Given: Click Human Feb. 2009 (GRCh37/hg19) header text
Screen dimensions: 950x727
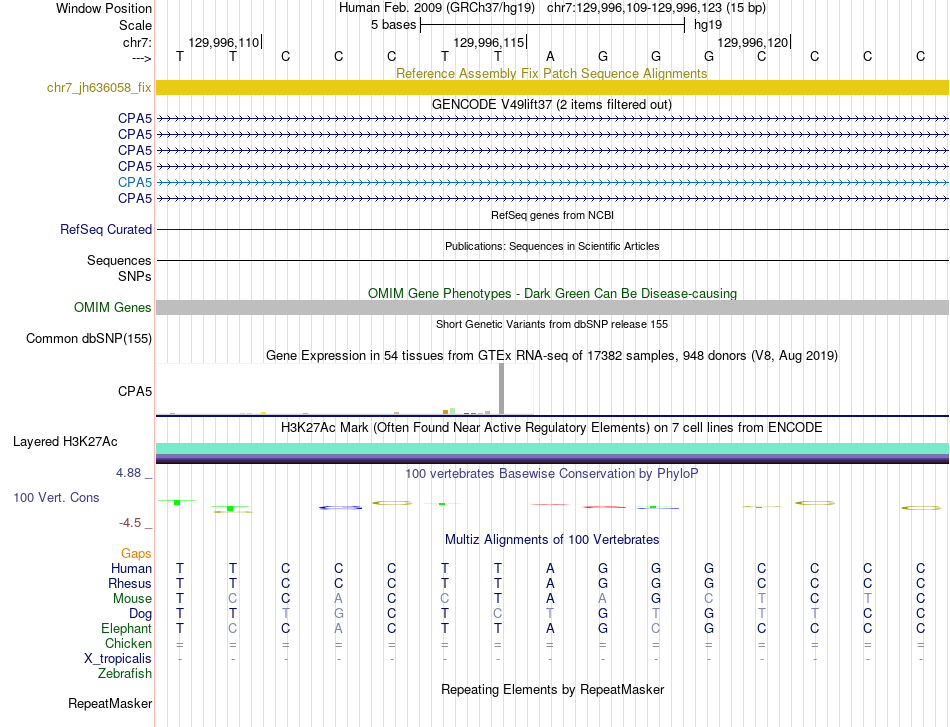Looking at the screenshot, I should (437, 8).
